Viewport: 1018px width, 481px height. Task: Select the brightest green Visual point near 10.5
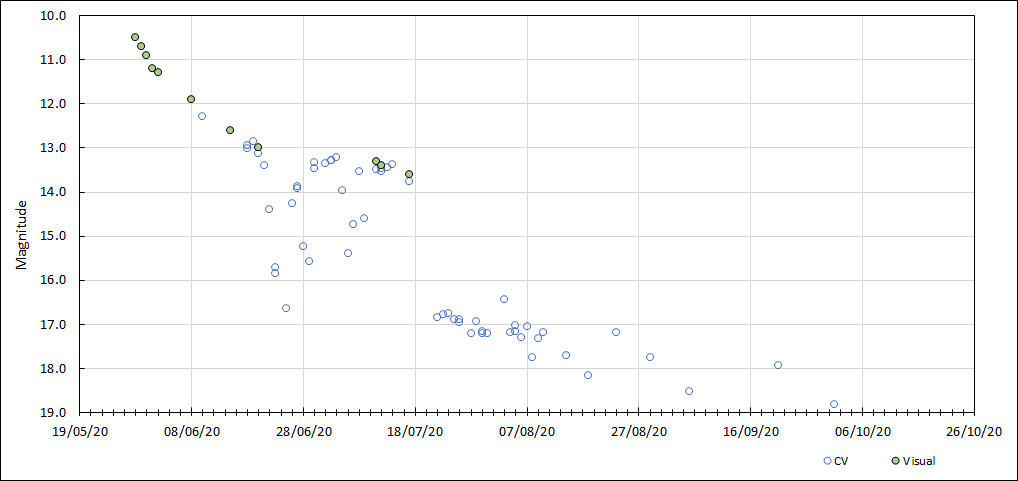[135, 37]
